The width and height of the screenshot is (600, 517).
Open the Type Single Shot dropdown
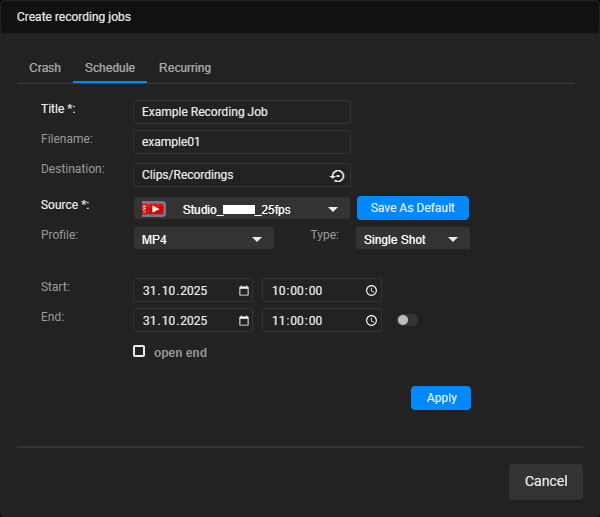[x=413, y=238]
